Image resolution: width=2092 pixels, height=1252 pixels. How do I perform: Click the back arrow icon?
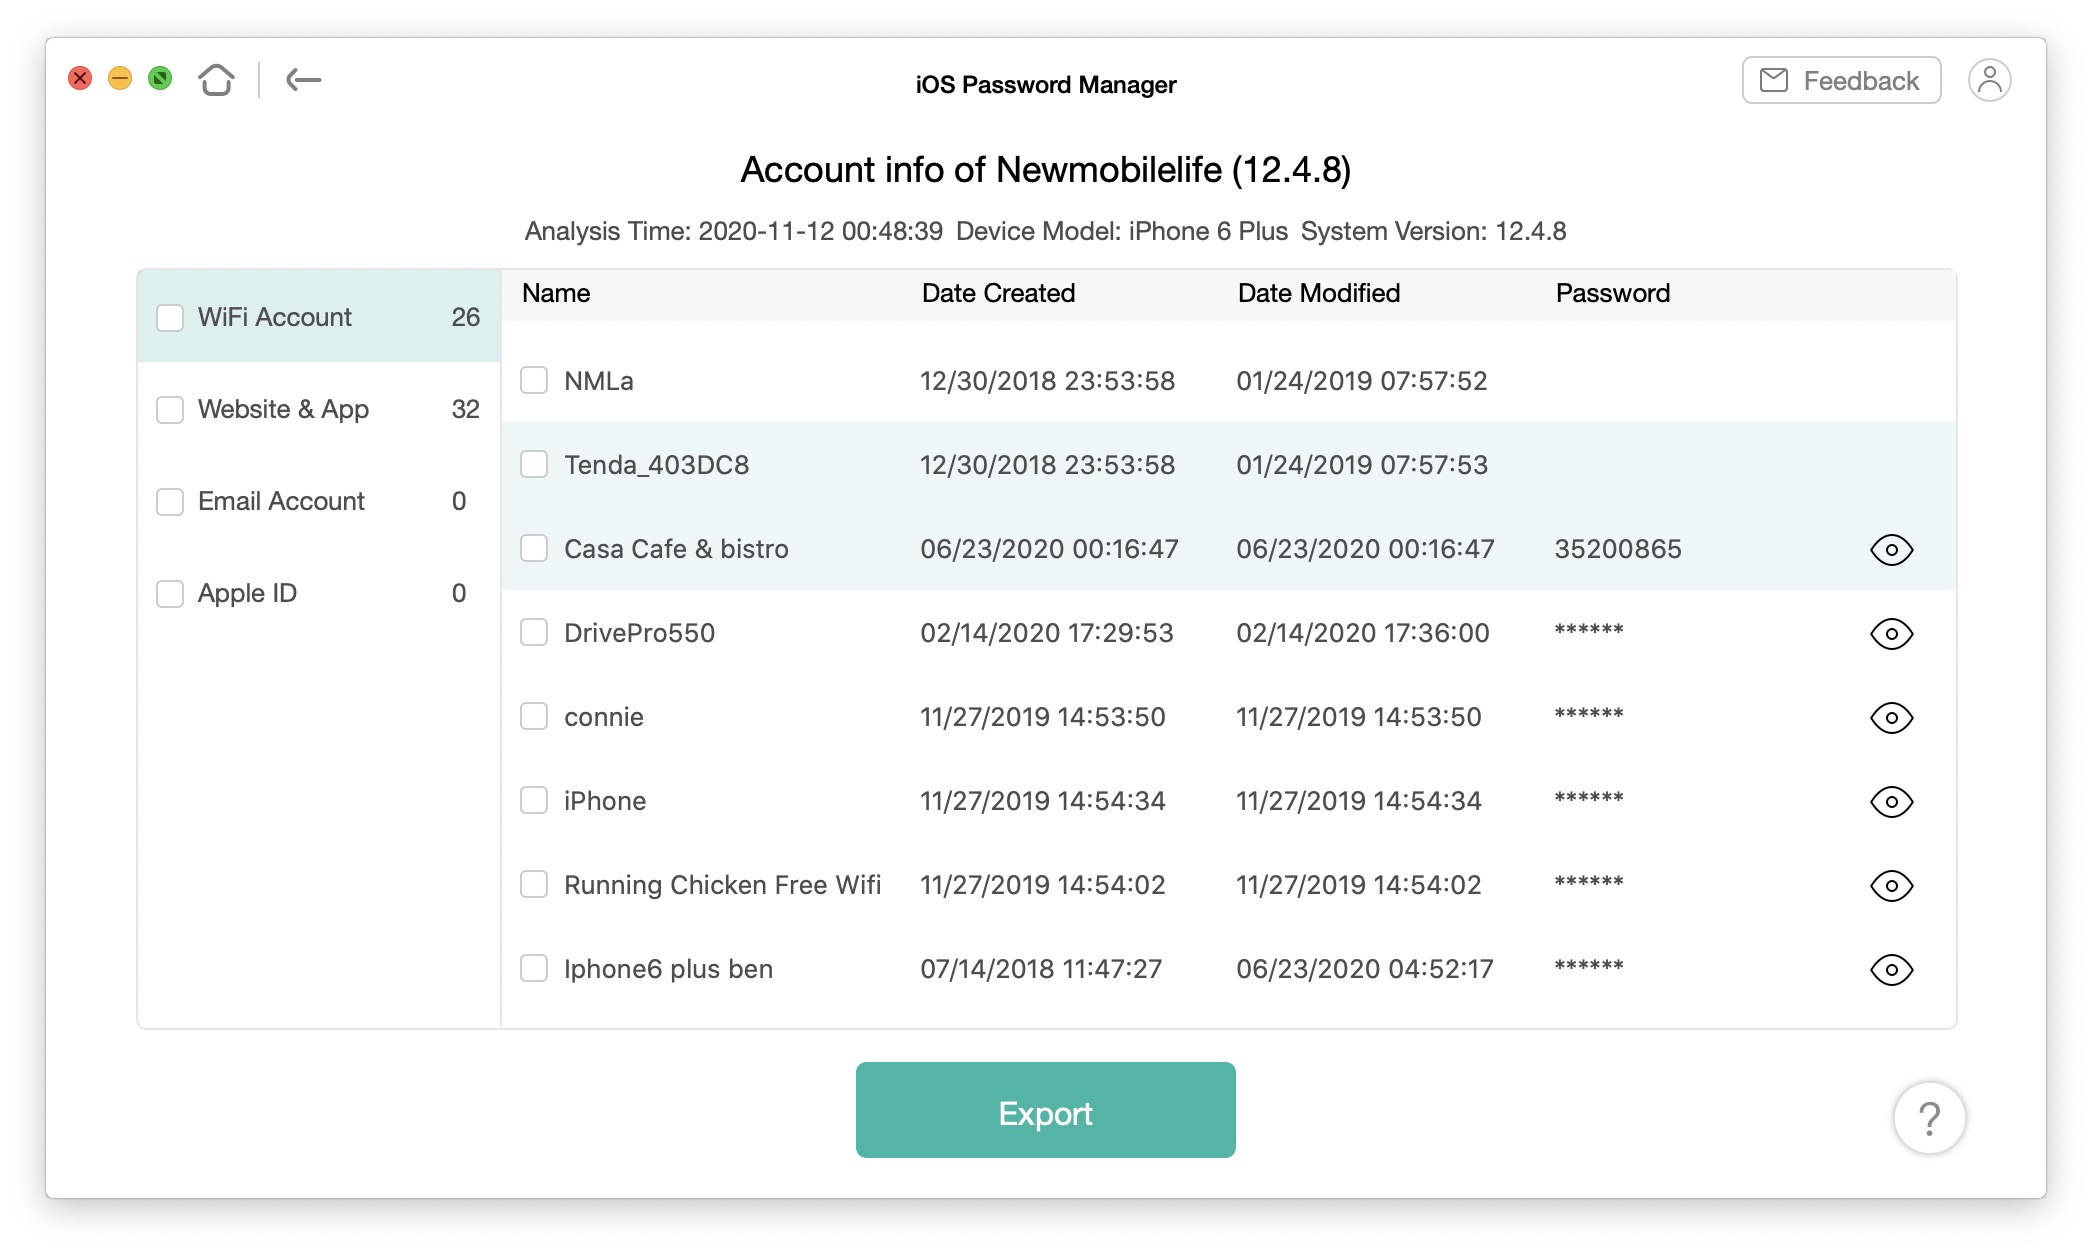[x=303, y=80]
